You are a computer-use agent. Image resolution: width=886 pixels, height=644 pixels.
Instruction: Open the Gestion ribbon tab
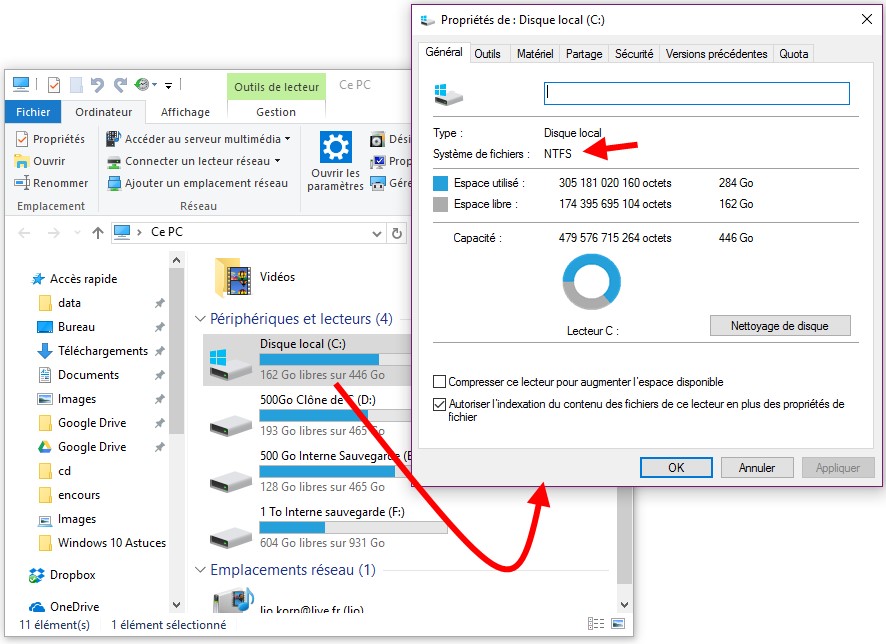coord(276,112)
